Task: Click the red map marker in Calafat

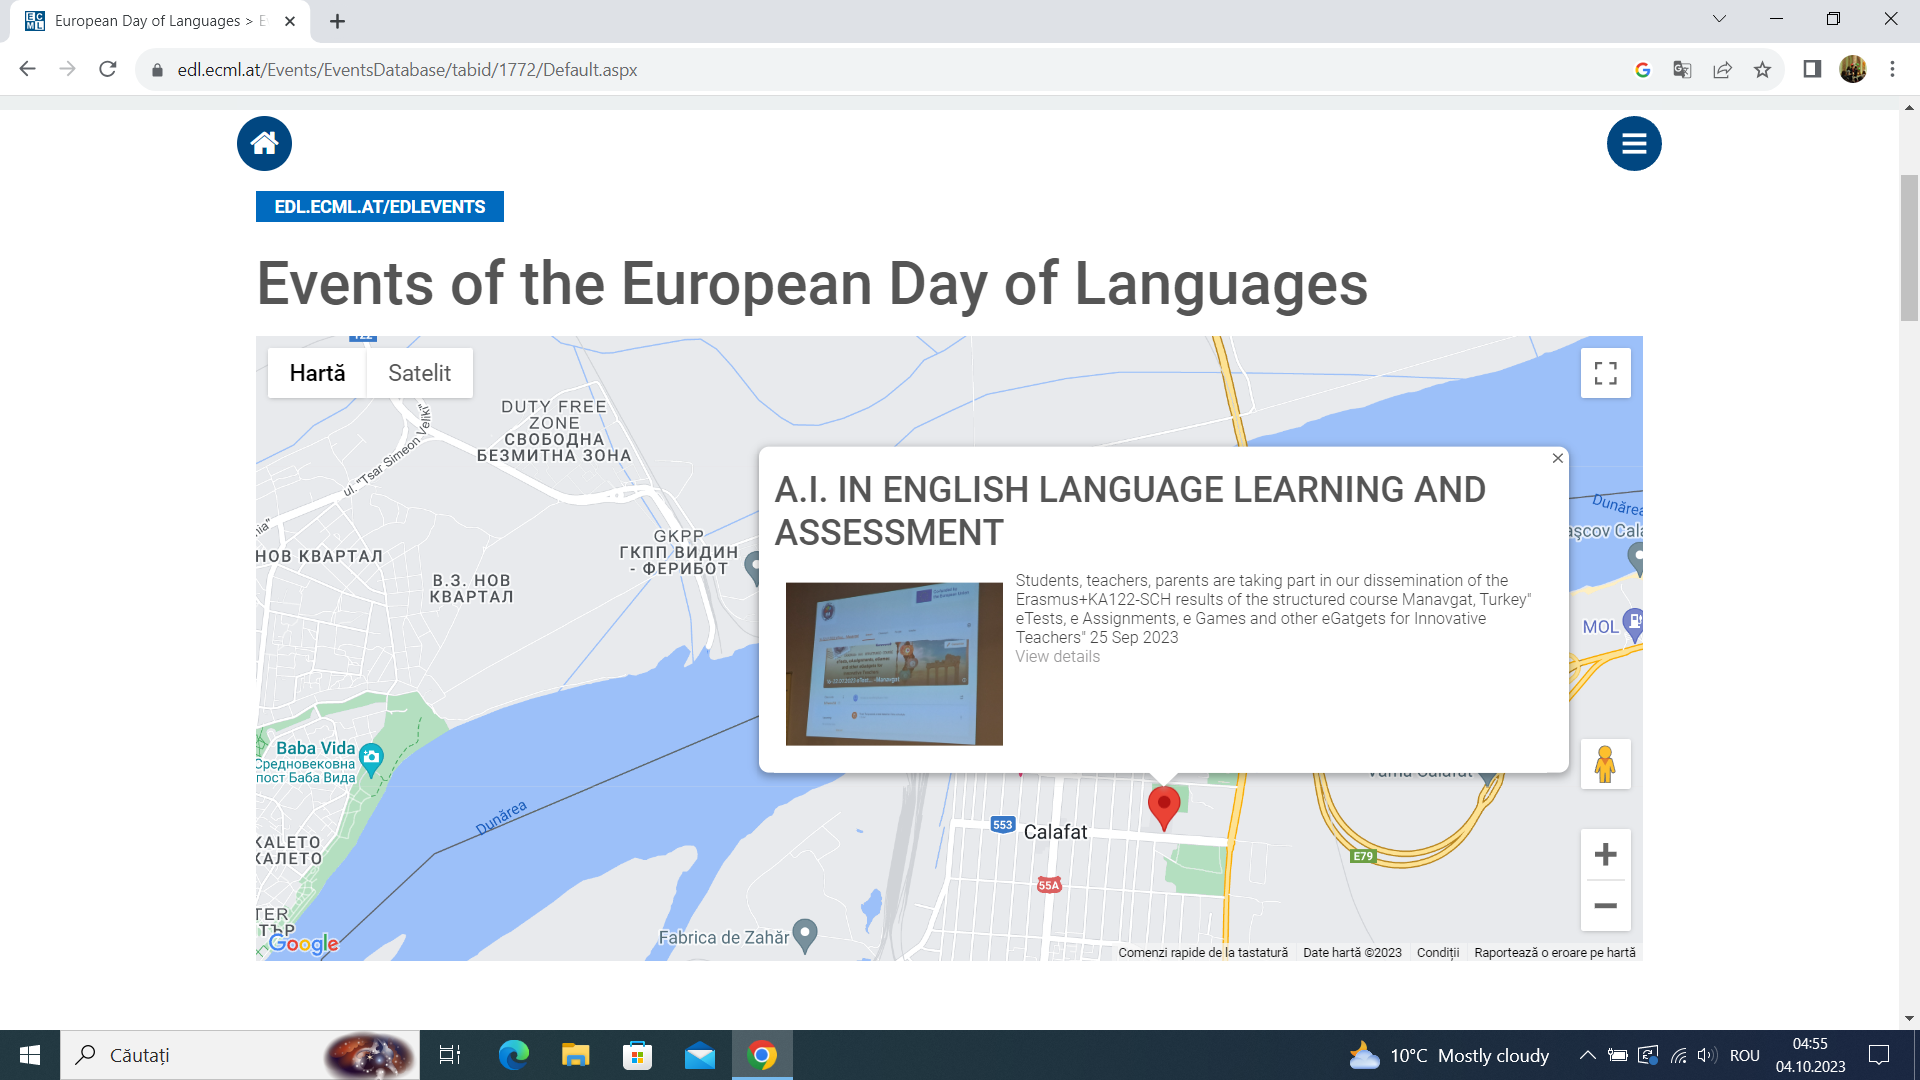Action: [1163, 805]
